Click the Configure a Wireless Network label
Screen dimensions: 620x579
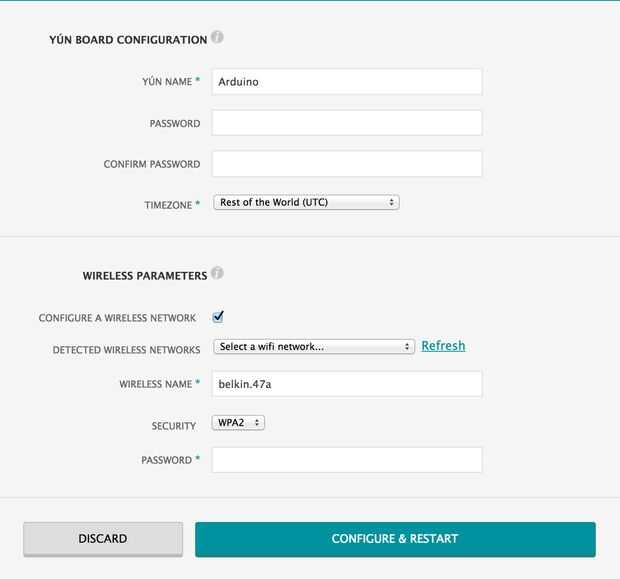[x=117, y=318]
